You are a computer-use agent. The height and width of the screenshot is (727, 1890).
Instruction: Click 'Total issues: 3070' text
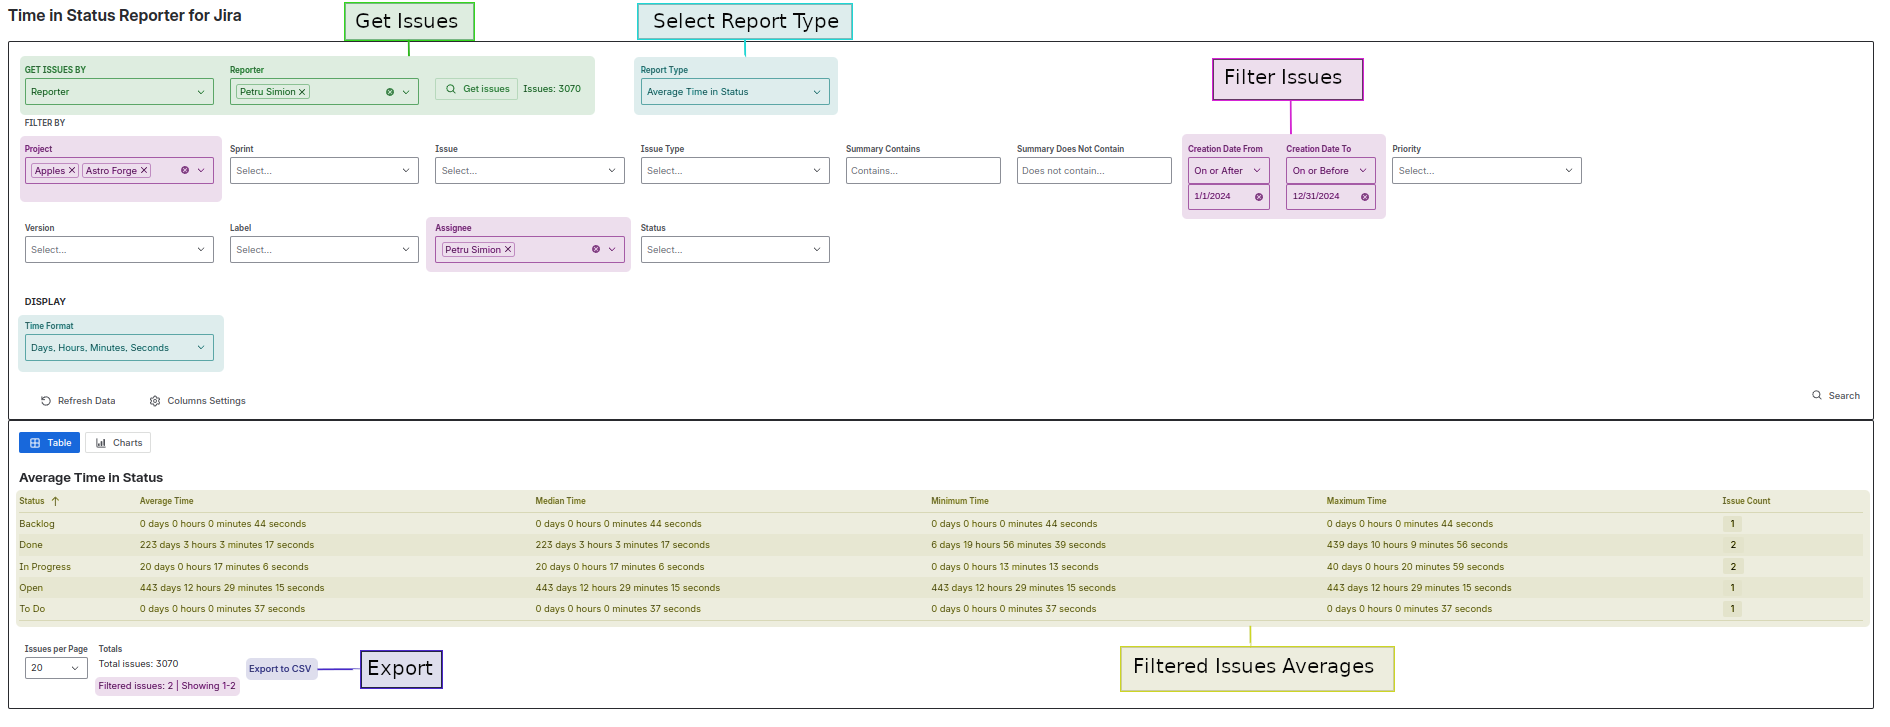pos(138,664)
